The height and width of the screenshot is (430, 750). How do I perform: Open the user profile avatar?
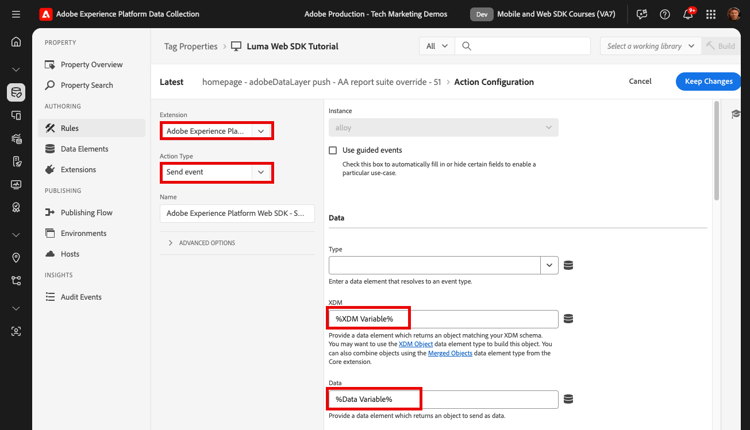734,14
